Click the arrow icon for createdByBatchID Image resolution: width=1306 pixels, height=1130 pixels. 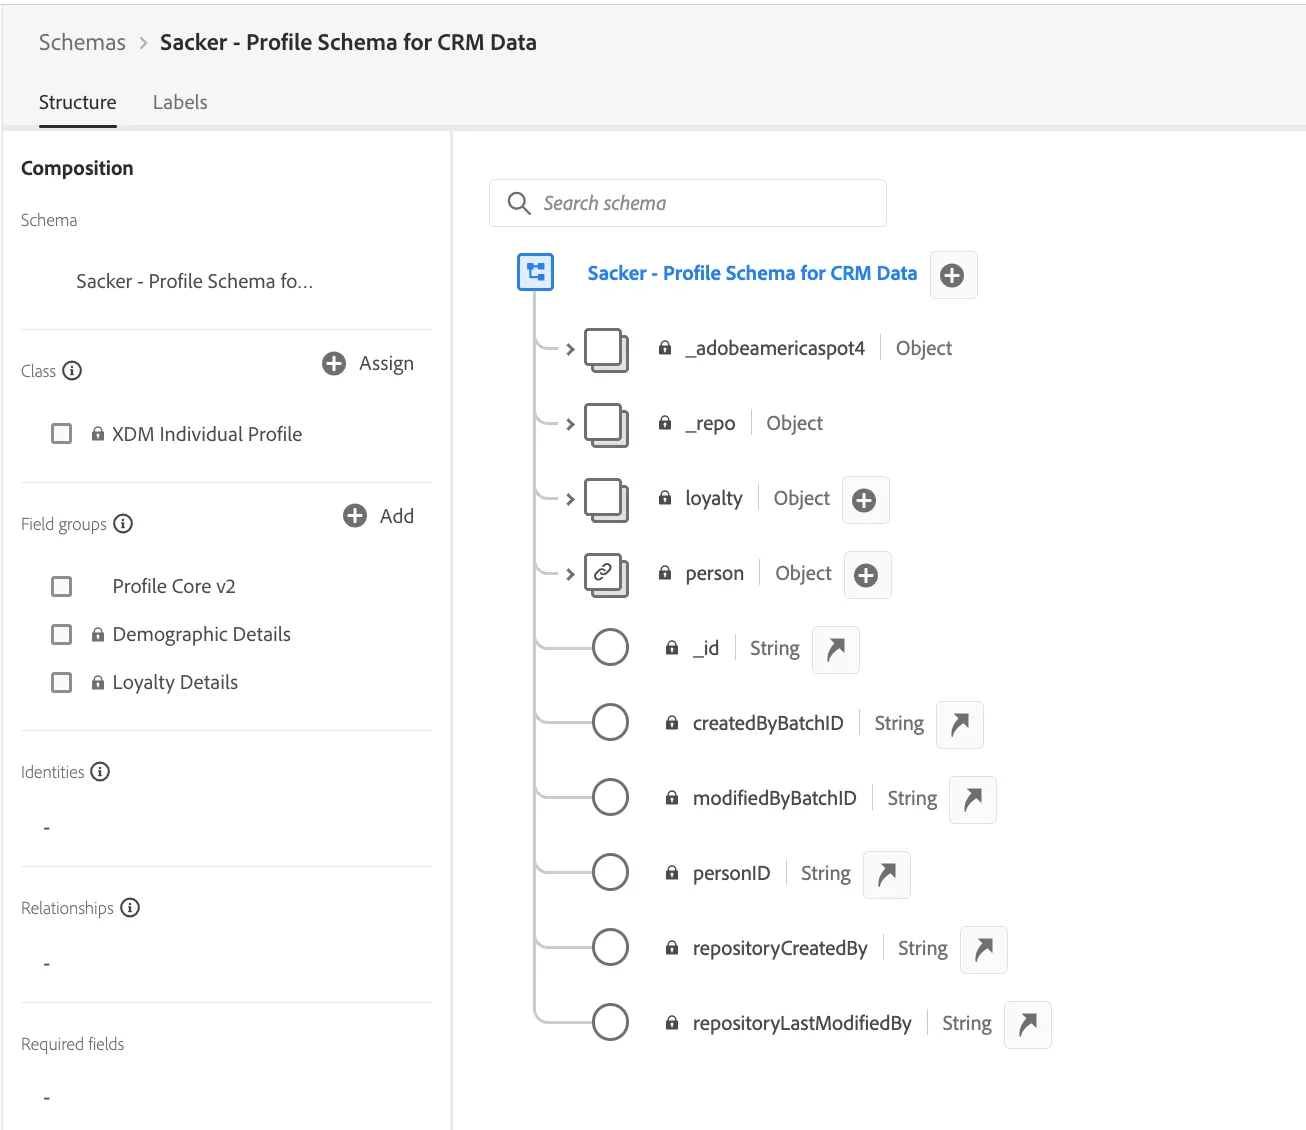pyautogui.click(x=960, y=725)
